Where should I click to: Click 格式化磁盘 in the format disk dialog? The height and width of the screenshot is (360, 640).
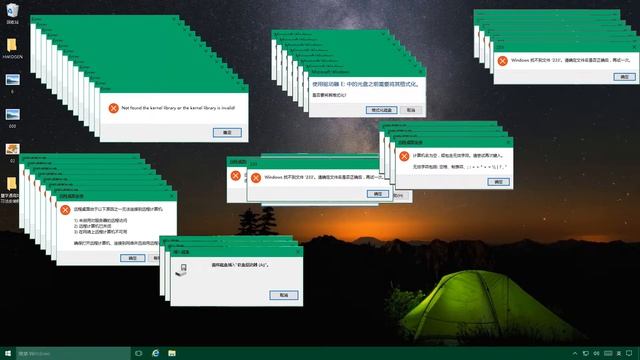tap(382, 110)
